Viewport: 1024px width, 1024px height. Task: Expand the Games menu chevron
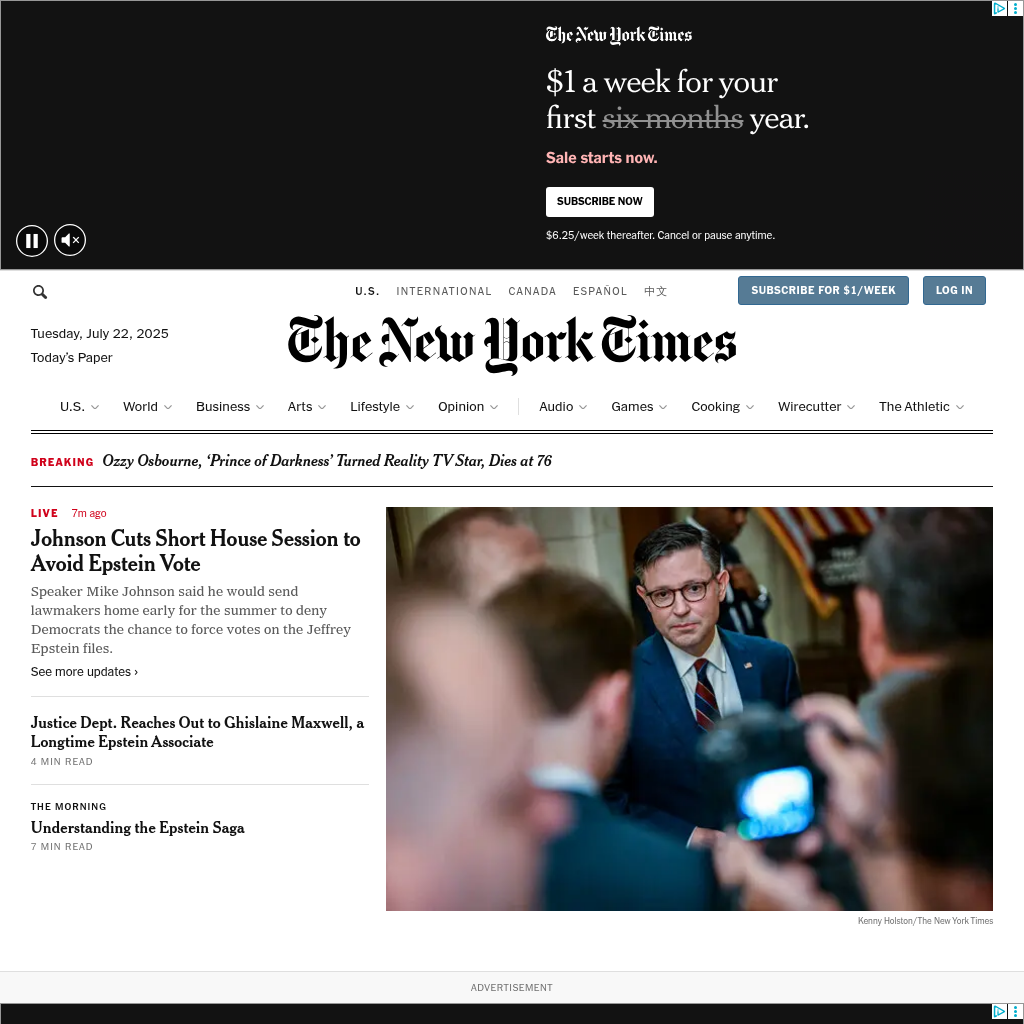coord(663,407)
